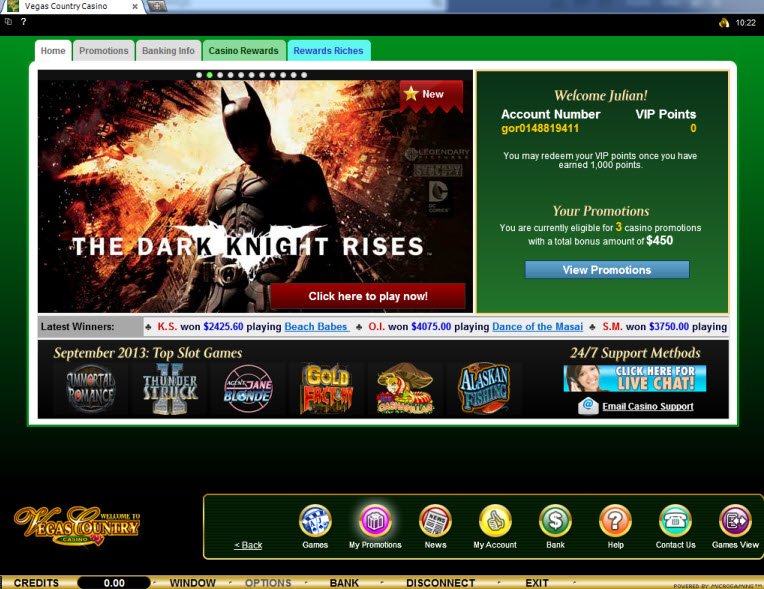Open My Promotions gift icon
Viewport: 764px width, 589px height.
point(375,521)
